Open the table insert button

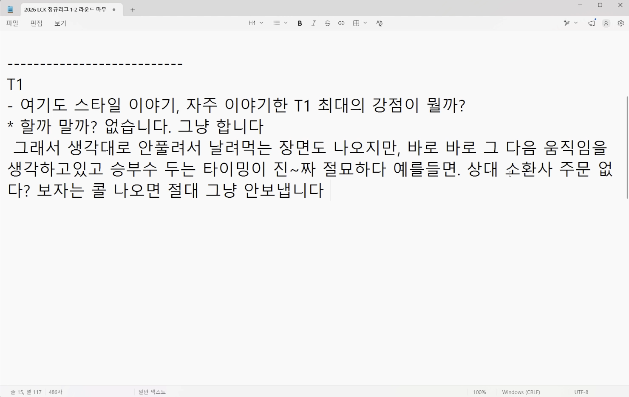click(x=356, y=23)
